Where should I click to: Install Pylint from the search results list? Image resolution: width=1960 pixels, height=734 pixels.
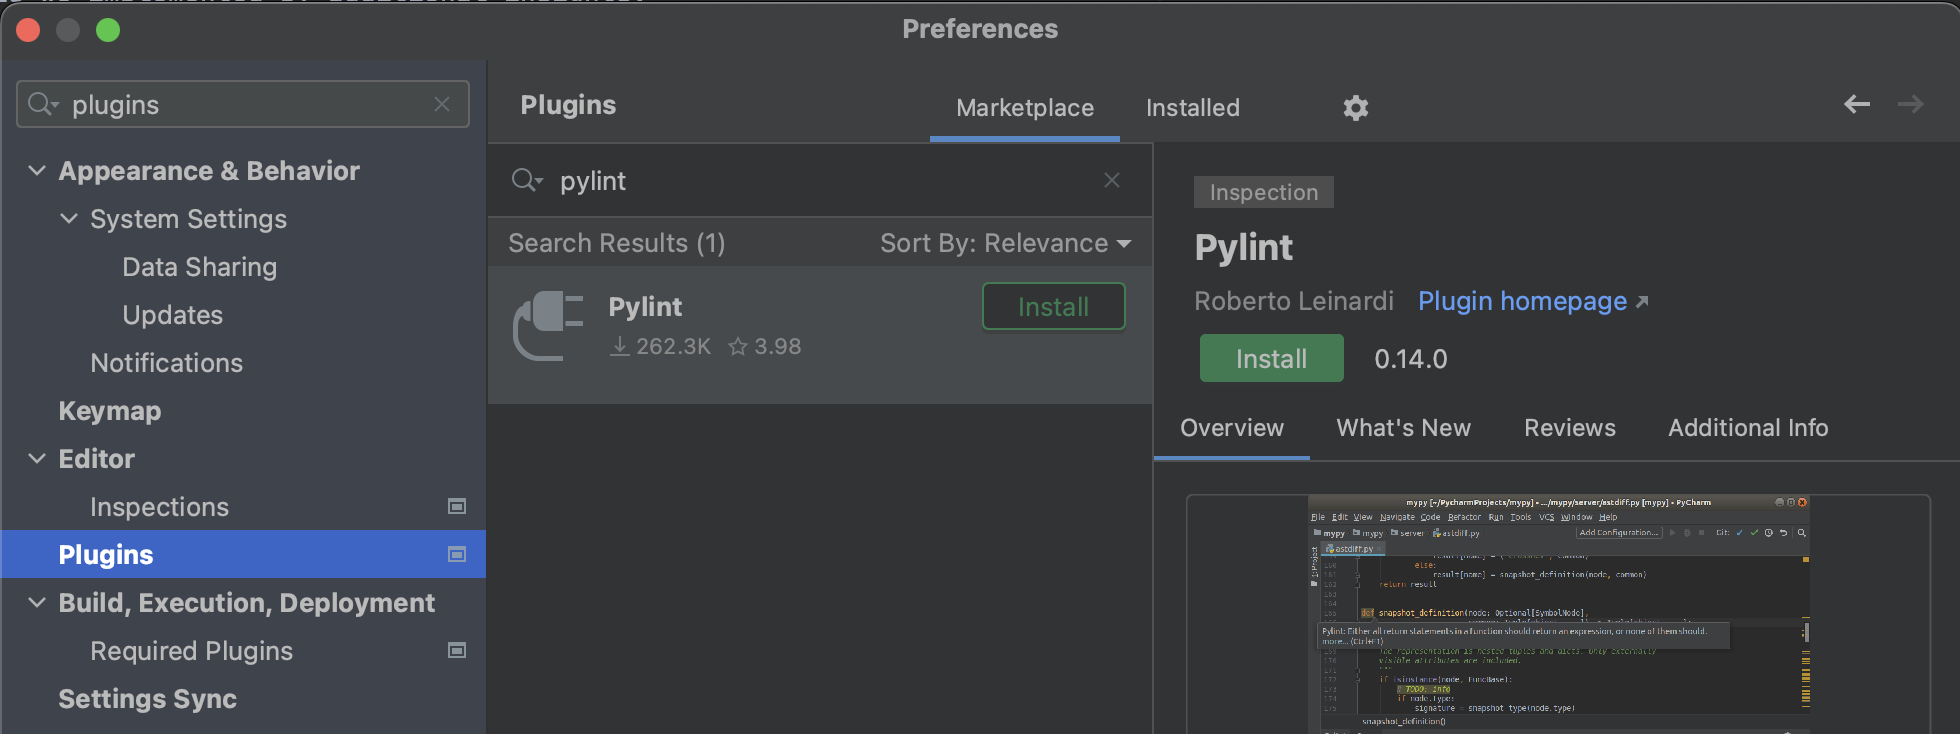click(1054, 306)
